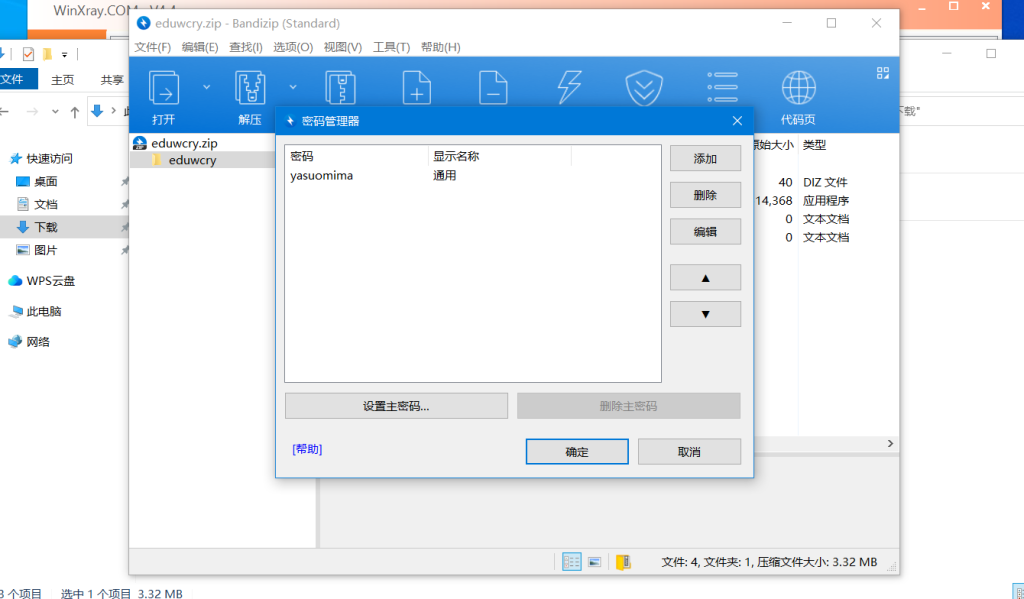This screenshot has height=599, width=1024.
Task: Open dropdown arrow next to 解压
Action: (x=293, y=87)
